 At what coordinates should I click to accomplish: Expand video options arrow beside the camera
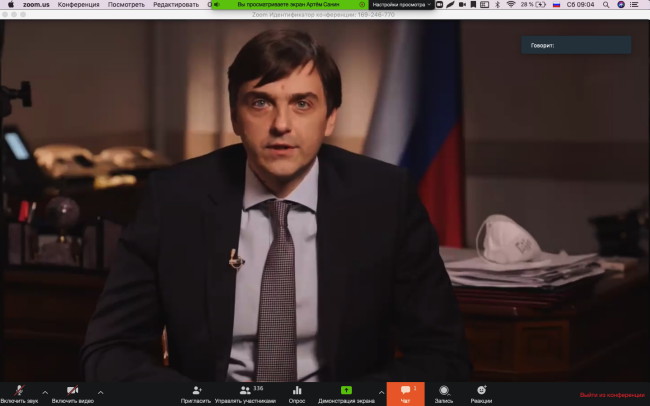pos(100,392)
